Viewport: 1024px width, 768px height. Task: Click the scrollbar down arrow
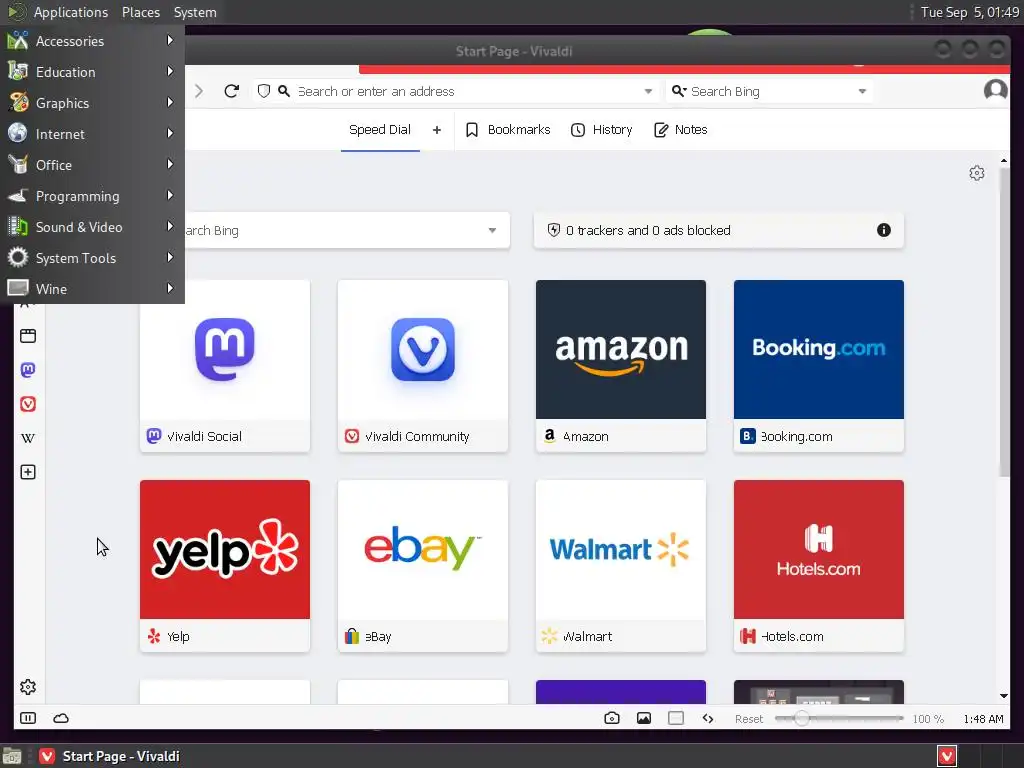click(1004, 696)
